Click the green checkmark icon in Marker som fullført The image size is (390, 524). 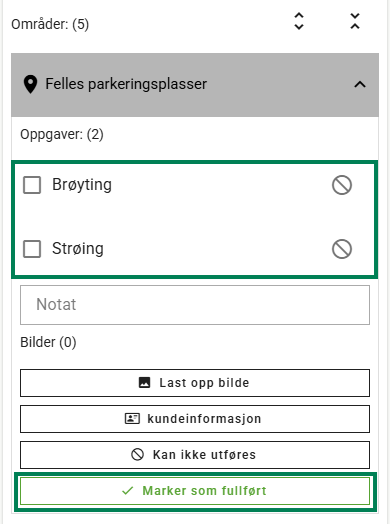(127, 491)
